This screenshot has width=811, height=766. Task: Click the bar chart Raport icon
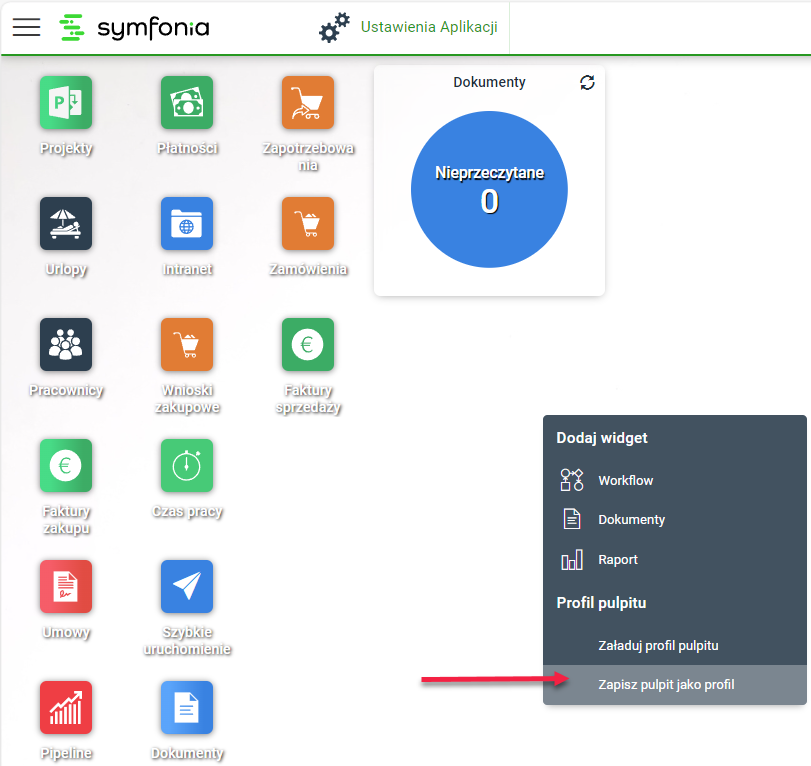pyautogui.click(x=572, y=559)
